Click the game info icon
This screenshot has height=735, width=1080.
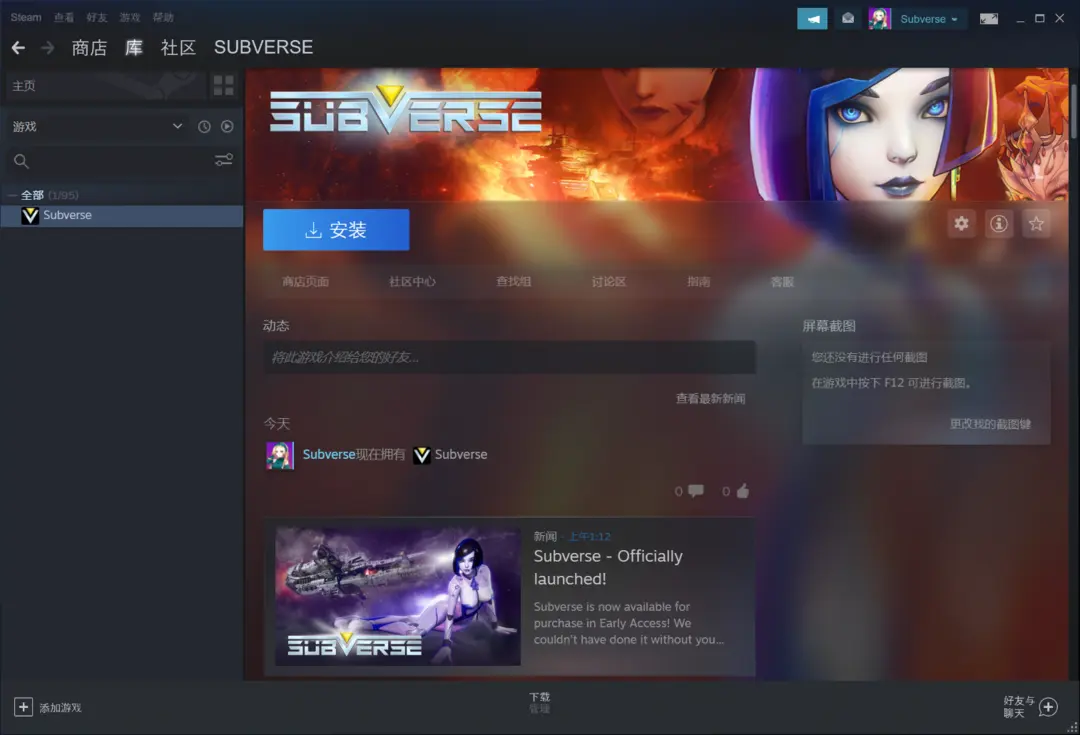point(999,223)
